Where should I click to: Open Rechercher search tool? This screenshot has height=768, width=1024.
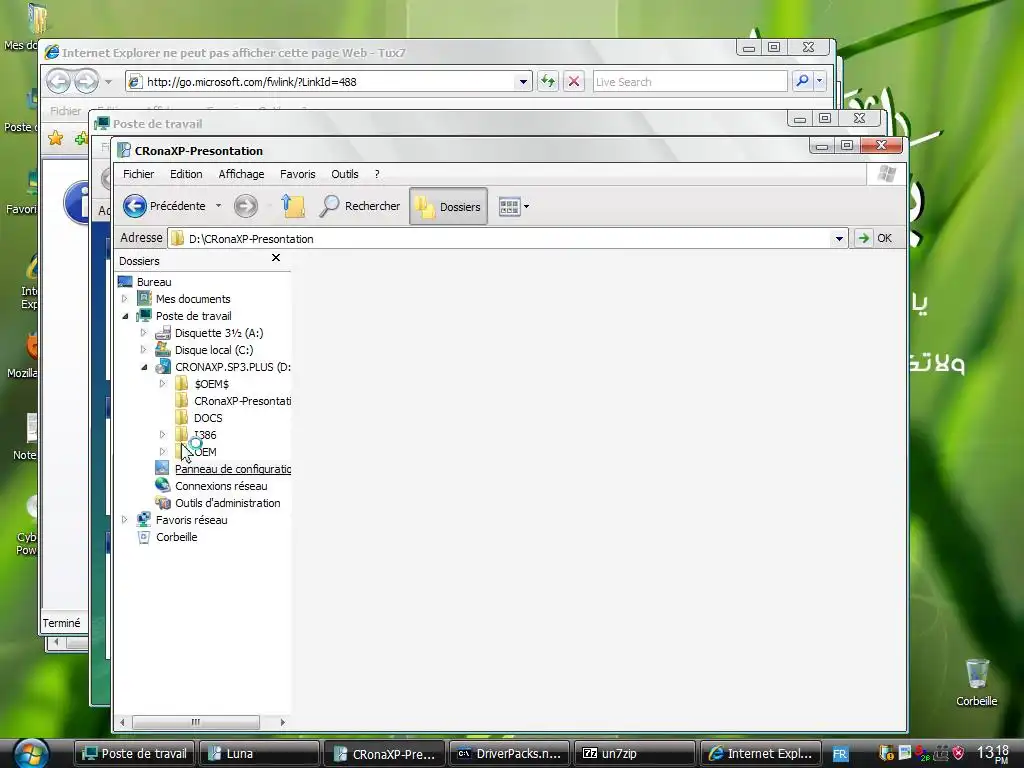point(360,206)
